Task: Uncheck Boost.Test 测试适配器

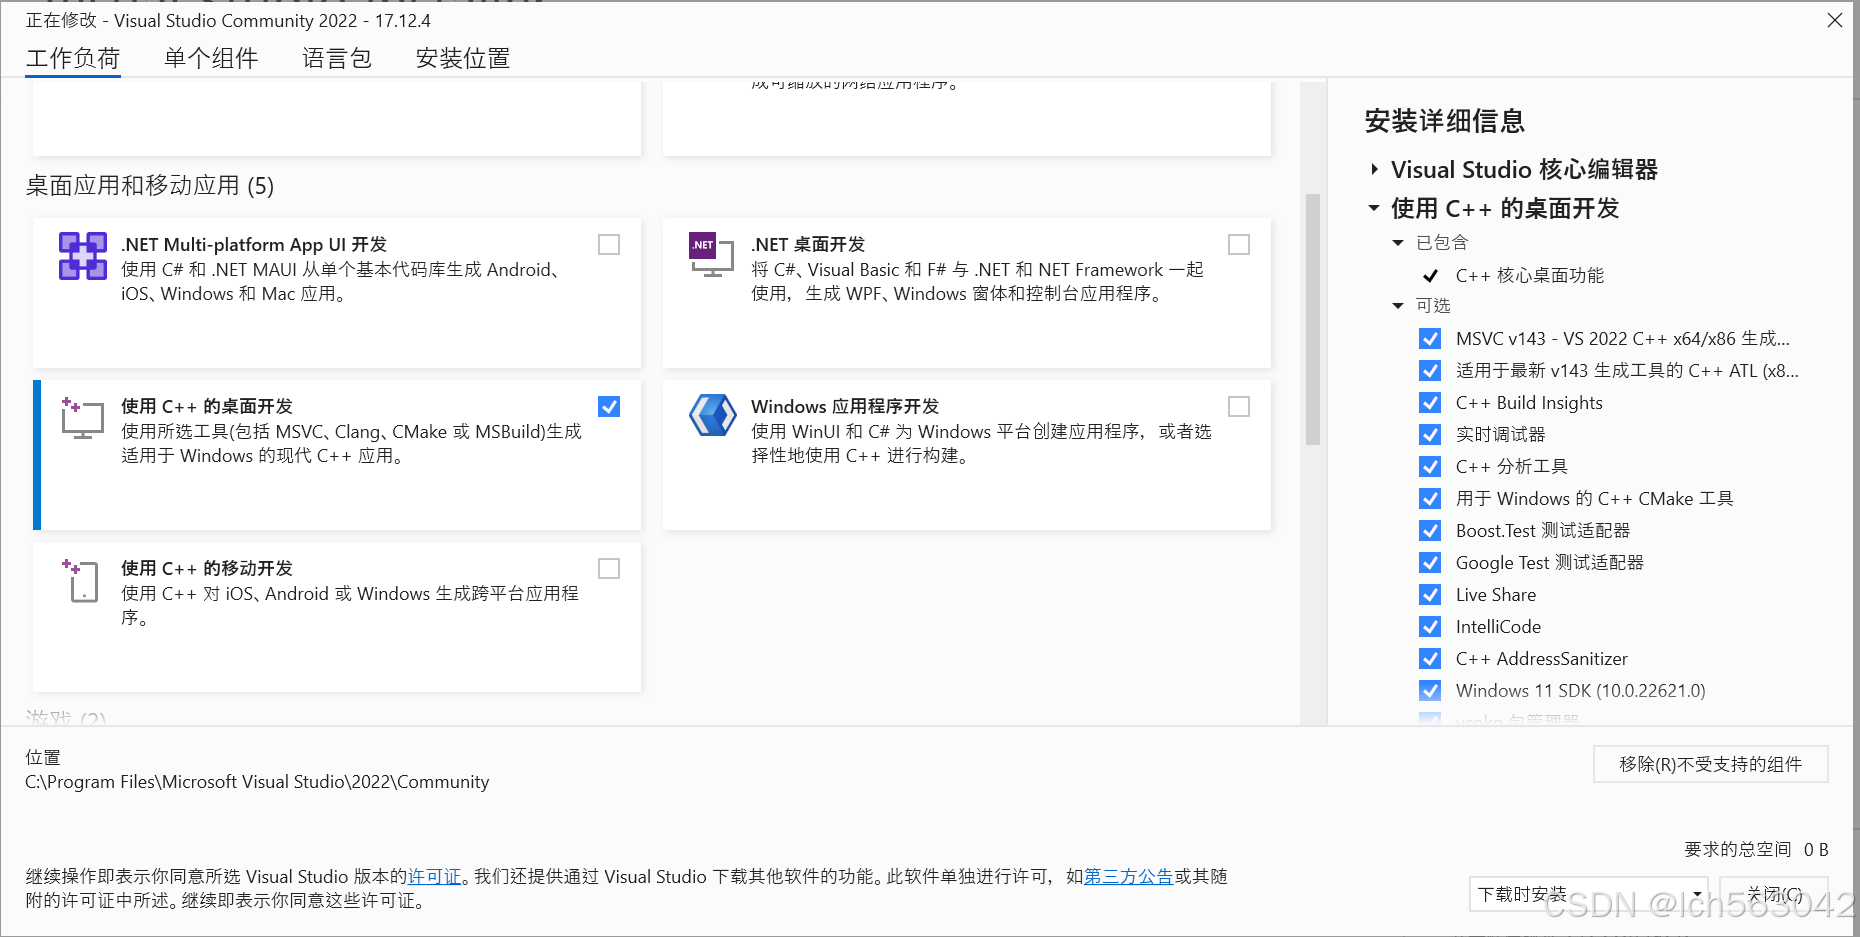Action: 1431,531
